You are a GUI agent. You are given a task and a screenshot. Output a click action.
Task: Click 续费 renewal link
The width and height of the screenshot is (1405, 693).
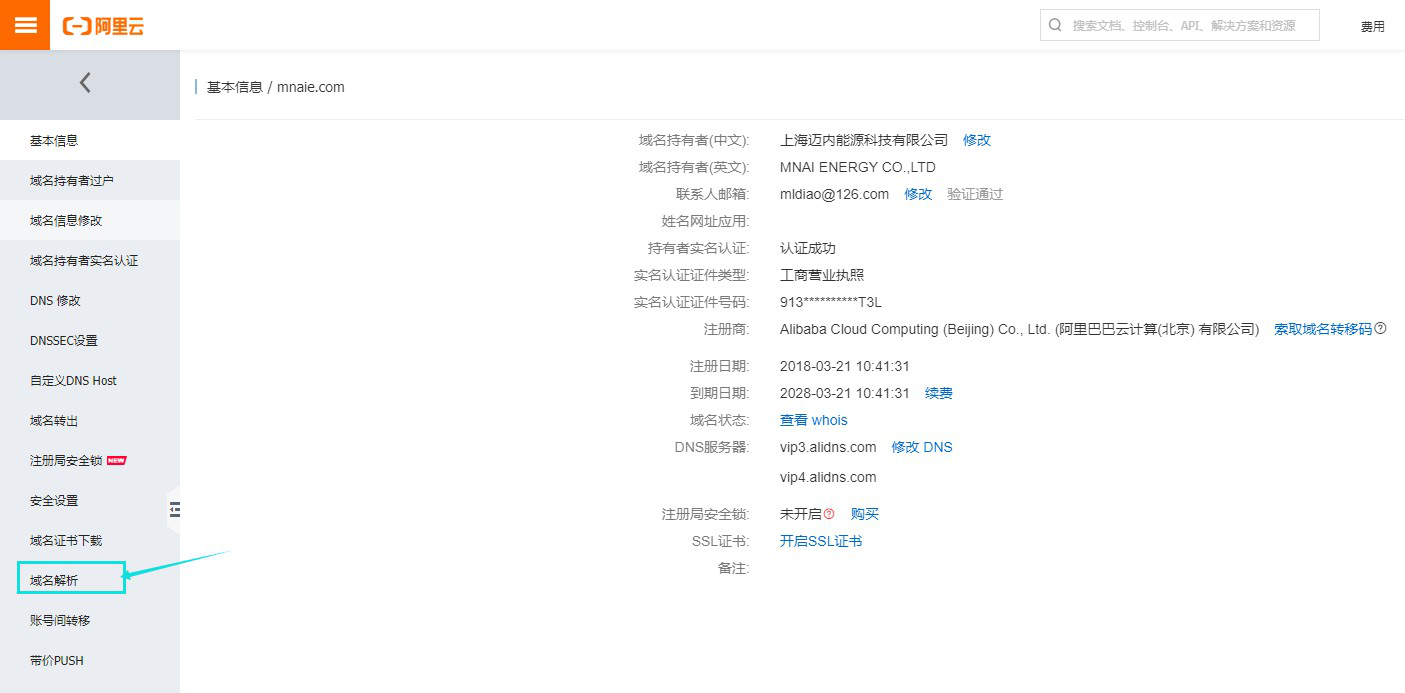[939, 393]
